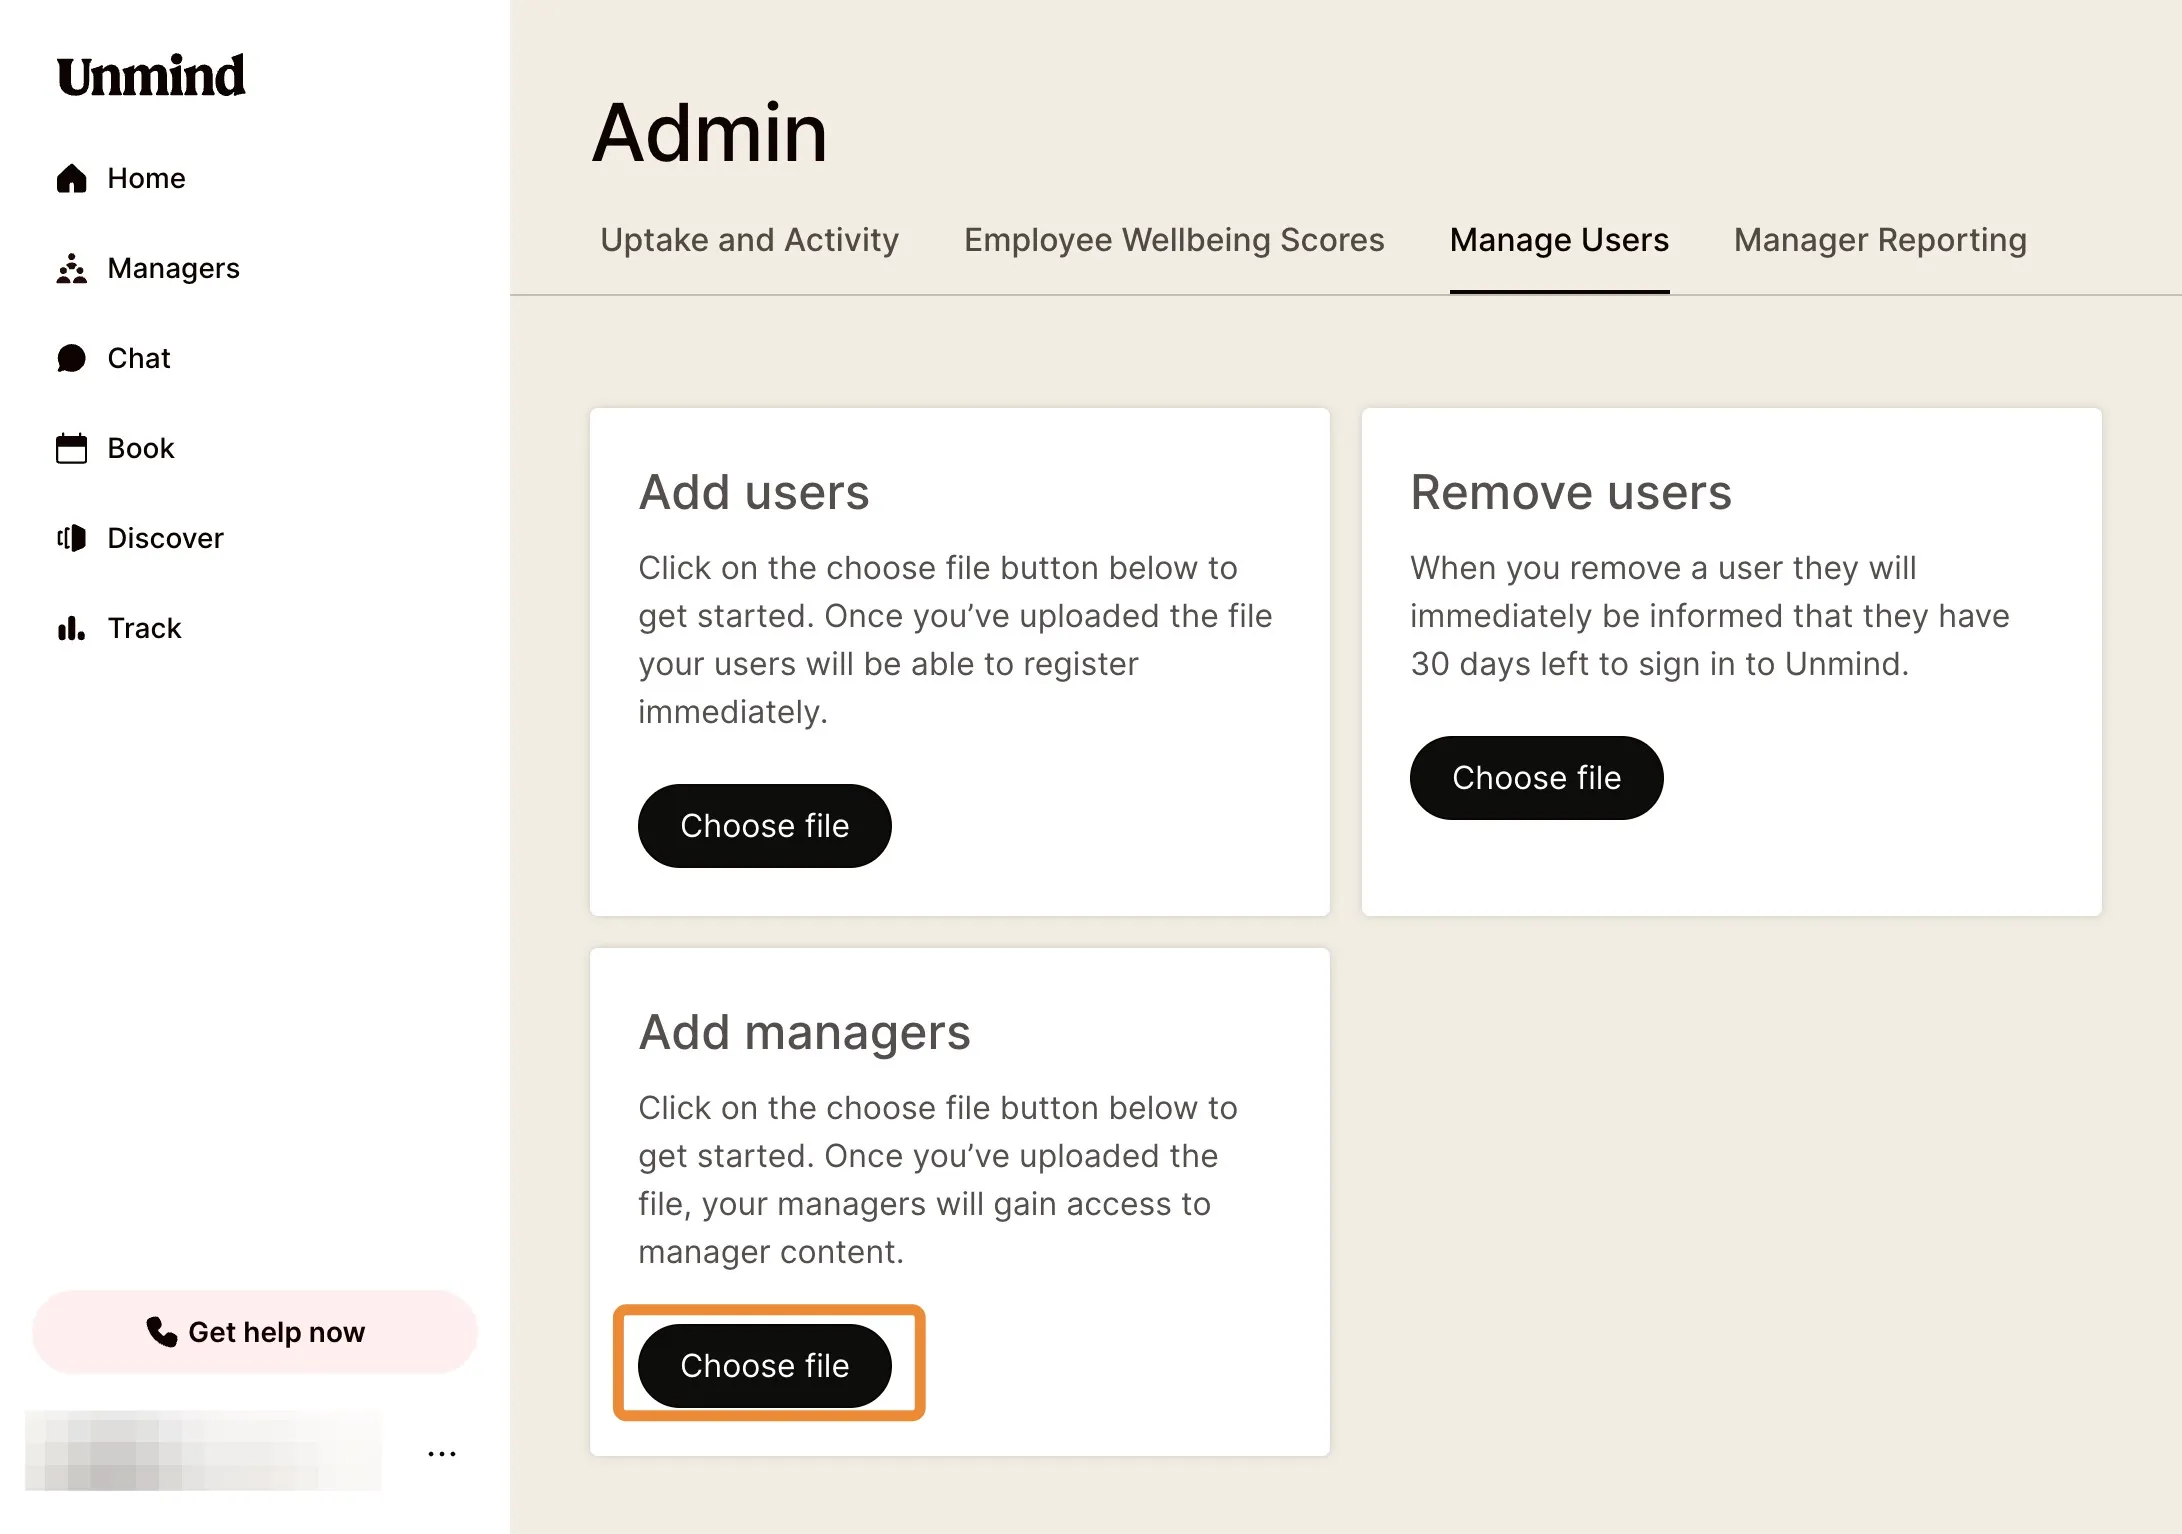Click Choose file under Add users
The width and height of the screenshot is (2182, 1534).
765,826
